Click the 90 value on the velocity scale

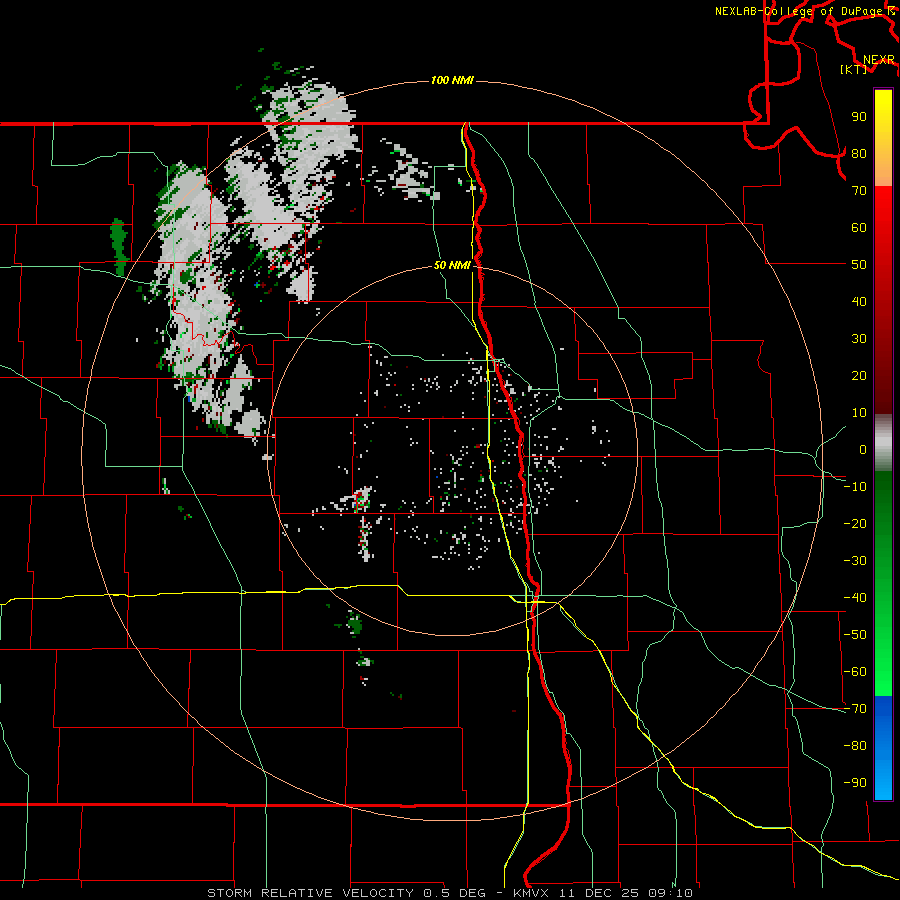point(859,117)
